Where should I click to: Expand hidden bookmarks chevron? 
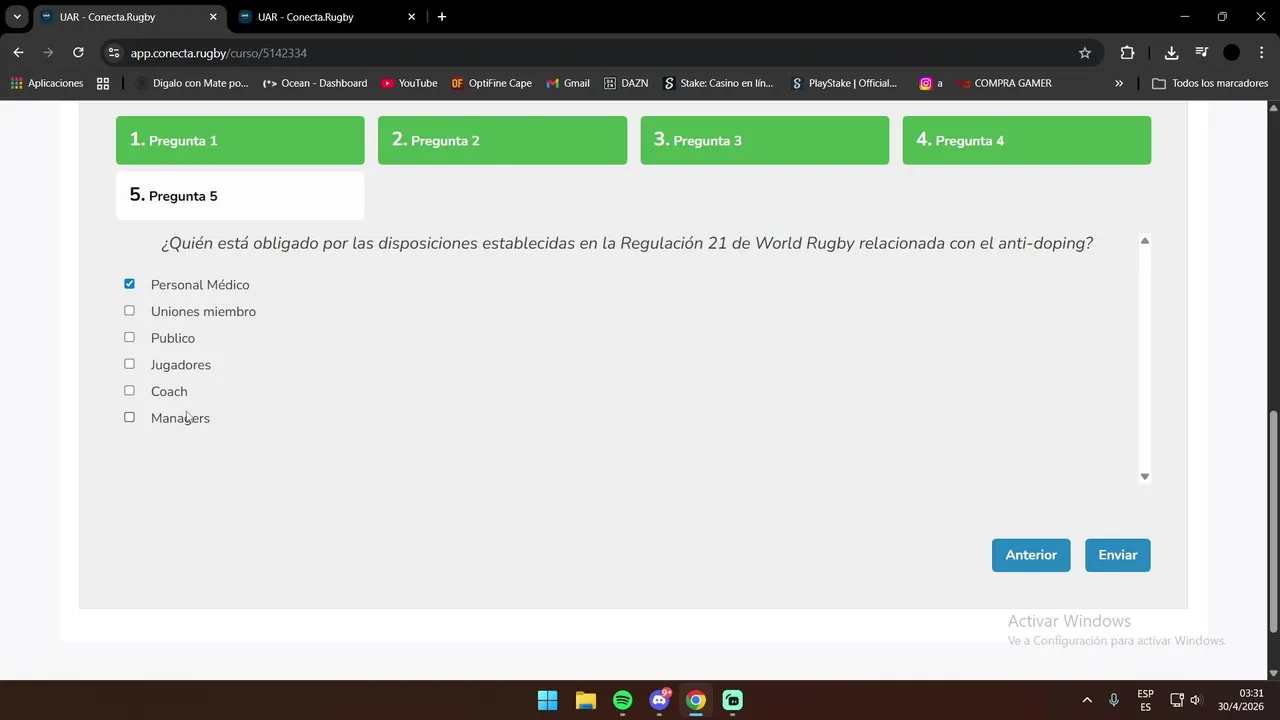pos(1119,83)
